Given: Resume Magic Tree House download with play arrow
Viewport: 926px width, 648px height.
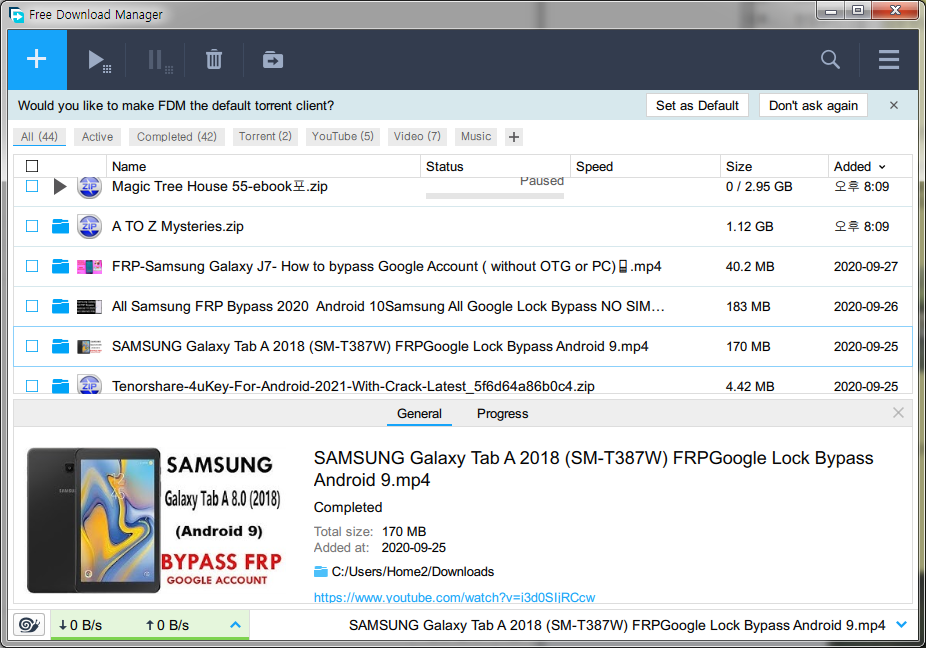Looking at the screenshot, I should pyautogui.click(x=60, y=187).
